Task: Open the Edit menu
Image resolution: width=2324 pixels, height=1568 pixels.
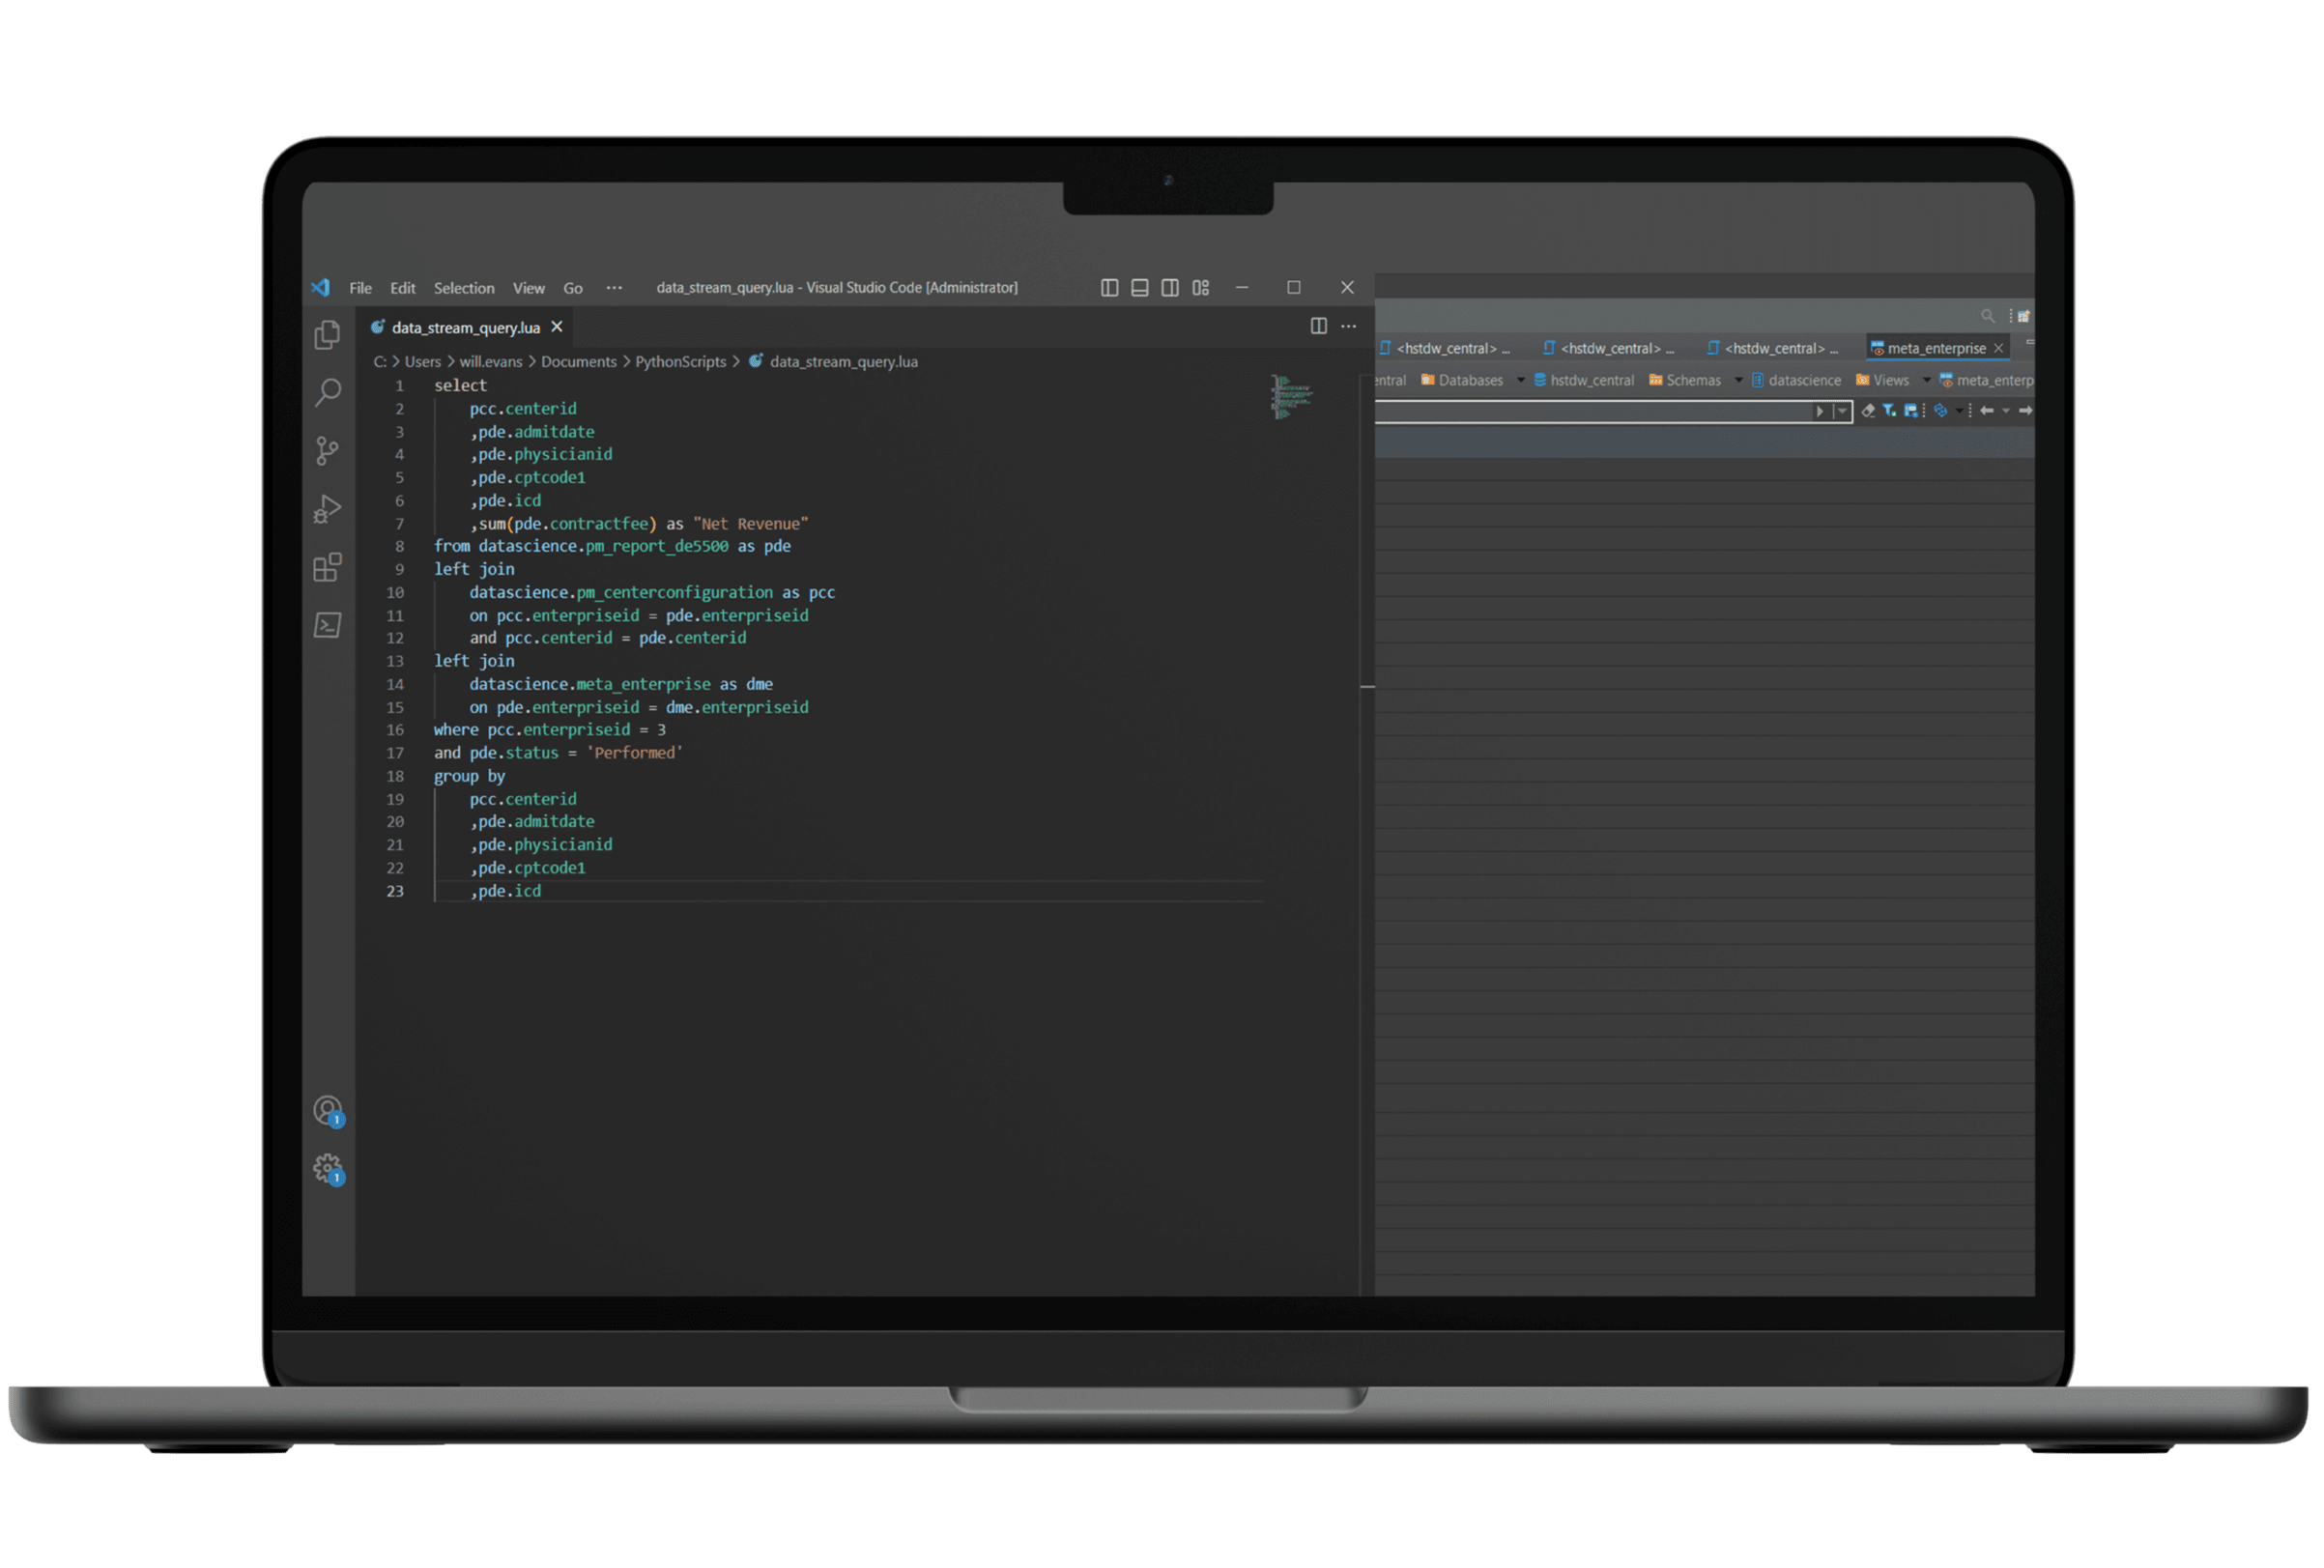Action: coord(403,288)
